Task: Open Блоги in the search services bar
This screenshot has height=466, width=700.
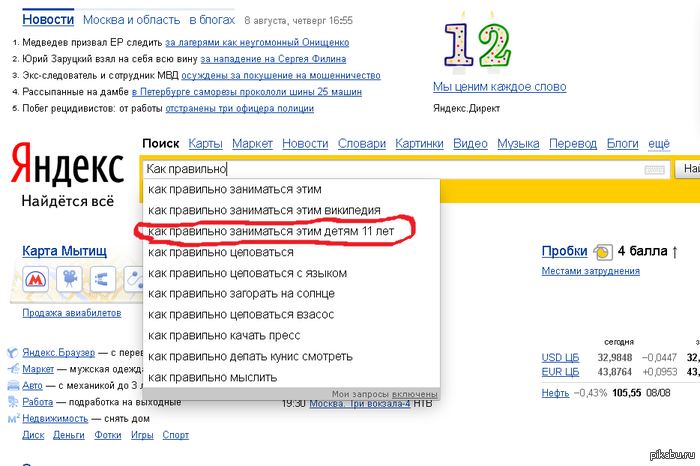Action: [622, 144]
